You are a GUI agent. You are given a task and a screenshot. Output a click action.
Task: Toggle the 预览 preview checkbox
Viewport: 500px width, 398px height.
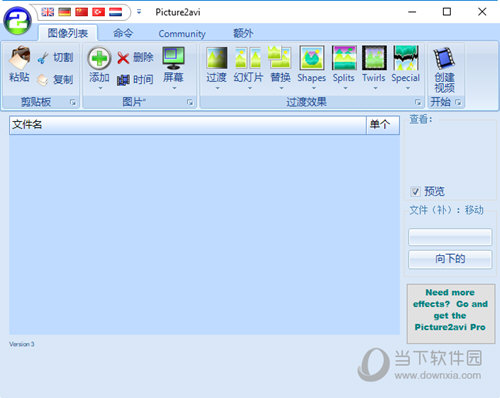pyautogui.click(x=415, y=192)
